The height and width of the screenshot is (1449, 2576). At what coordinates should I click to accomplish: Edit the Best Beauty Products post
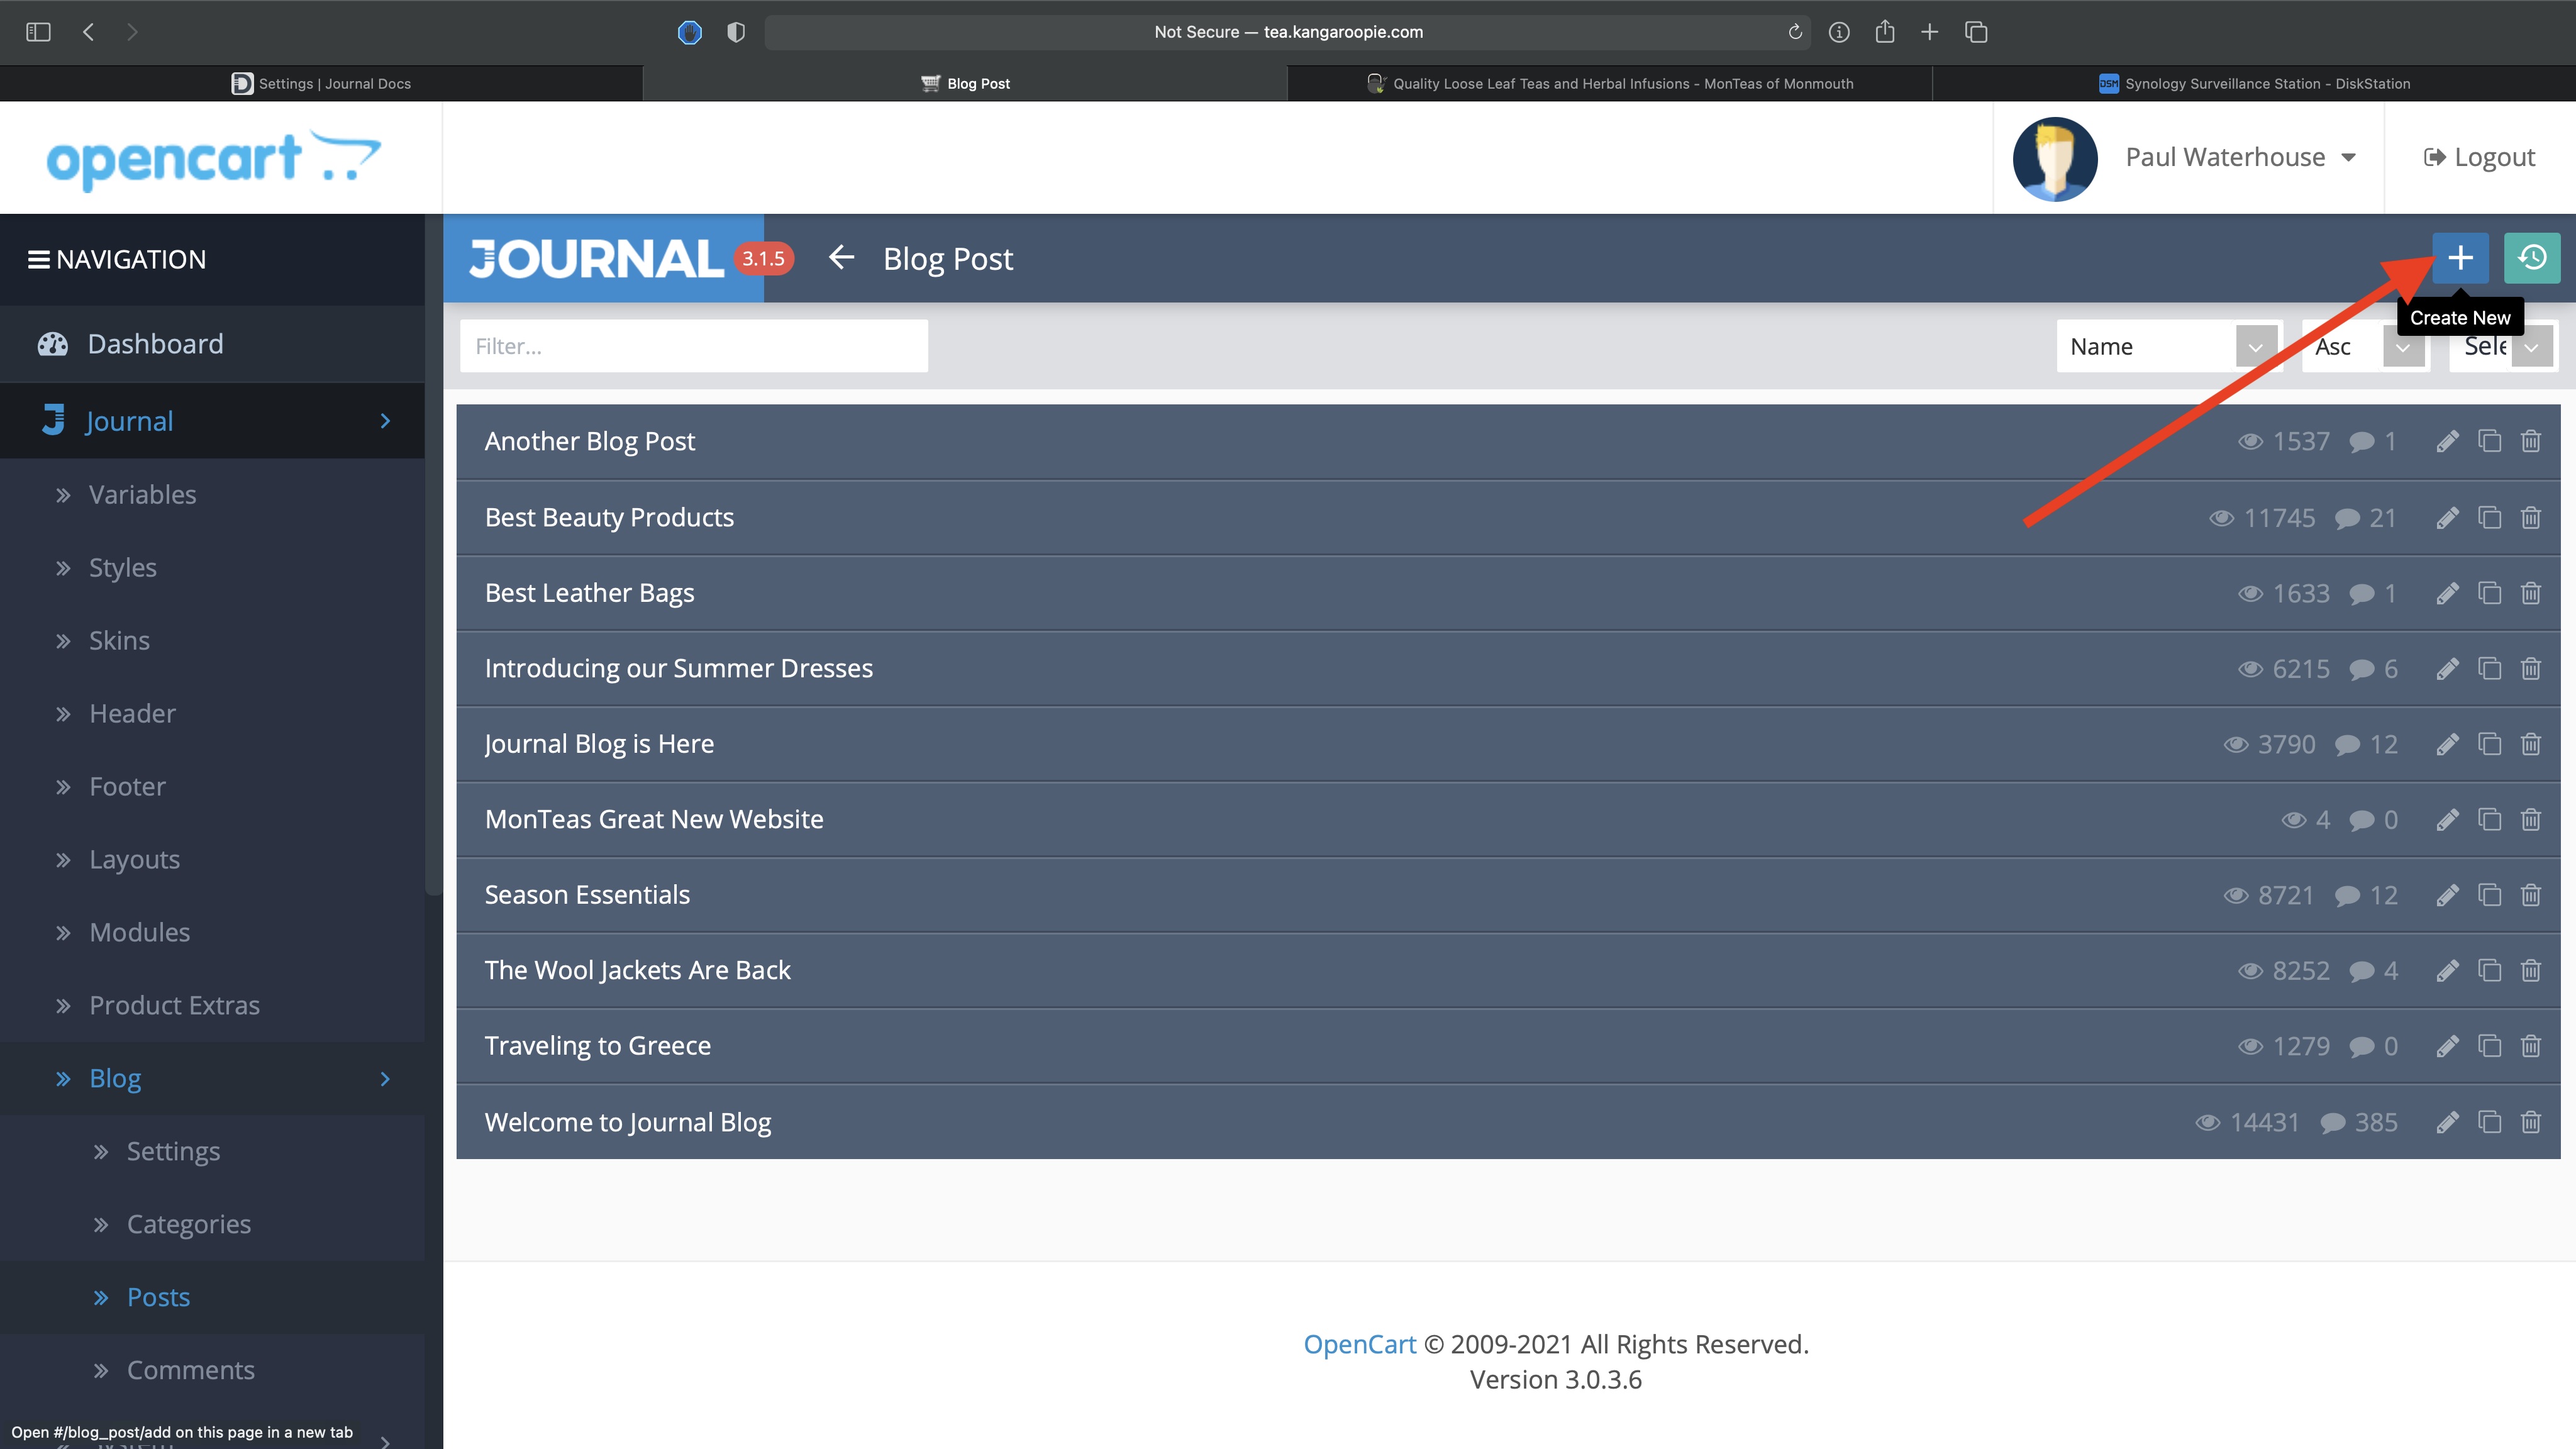[x=2447, y=518]
